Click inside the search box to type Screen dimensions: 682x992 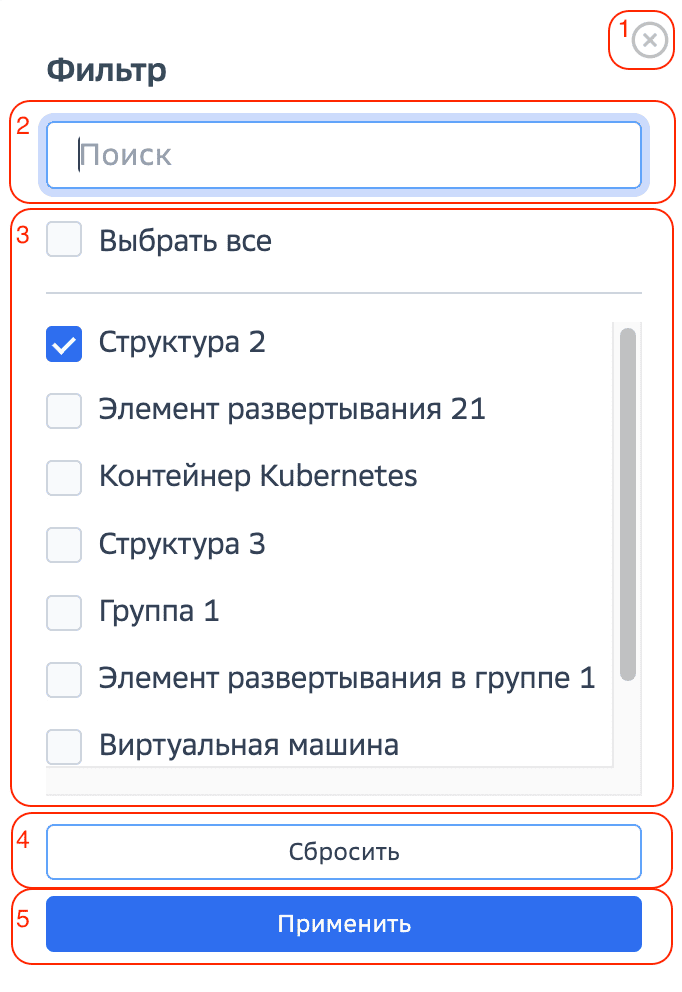[343, 155]
